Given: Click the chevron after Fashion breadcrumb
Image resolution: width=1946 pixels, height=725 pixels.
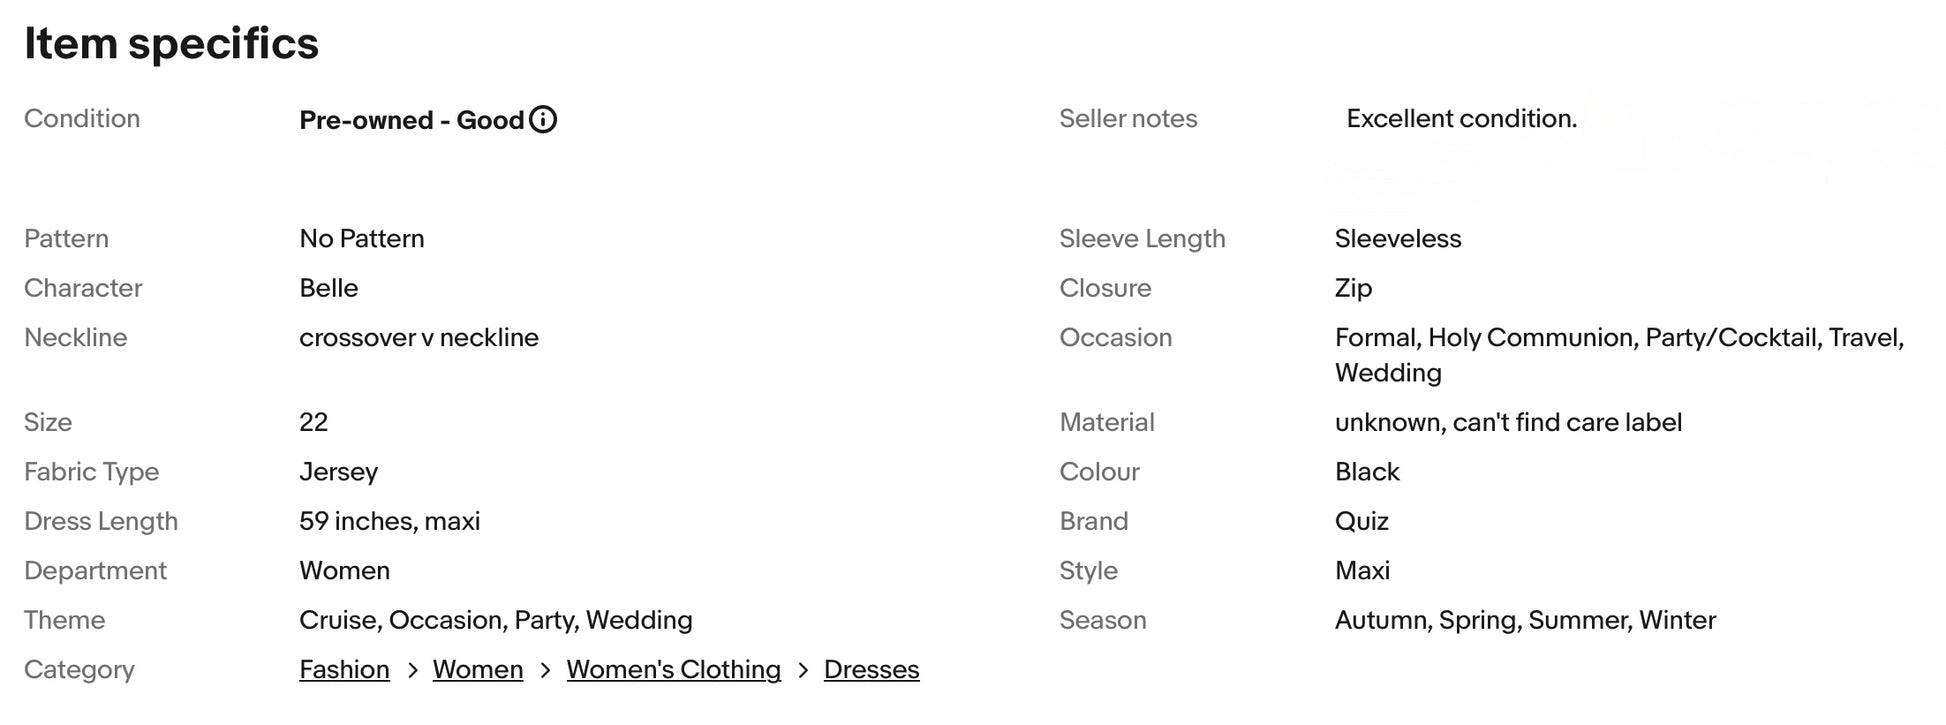Looking at the screenshot, I should coord(412,671).
